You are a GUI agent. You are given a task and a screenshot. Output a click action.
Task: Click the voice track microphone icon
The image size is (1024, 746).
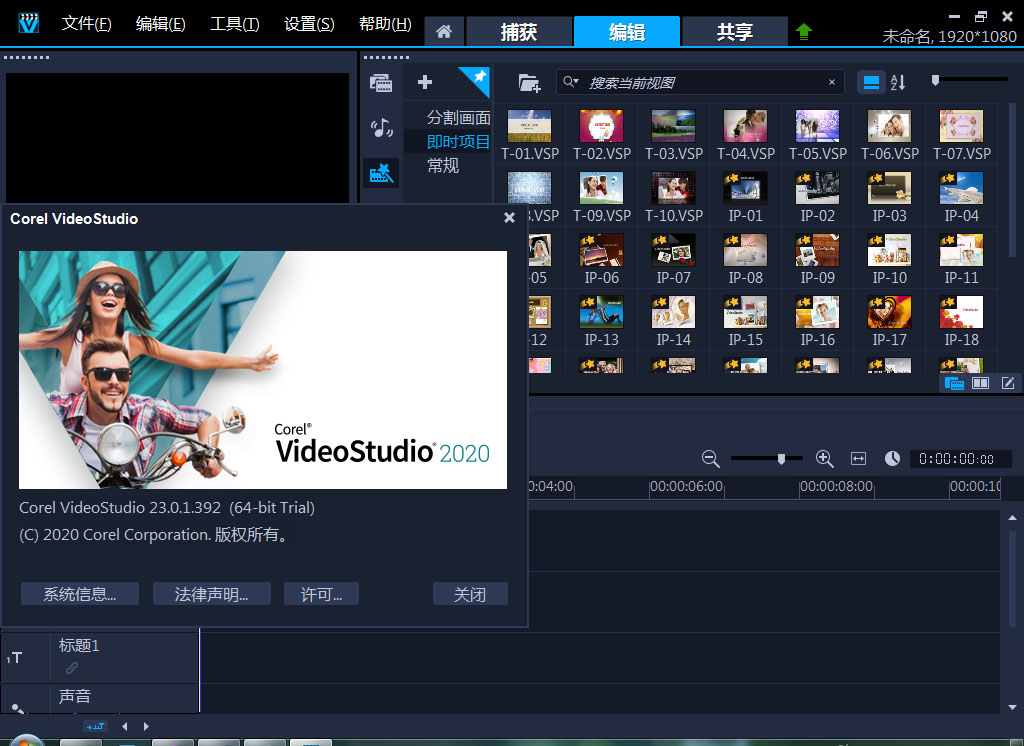pyautogui.click(x=18, y=708)
